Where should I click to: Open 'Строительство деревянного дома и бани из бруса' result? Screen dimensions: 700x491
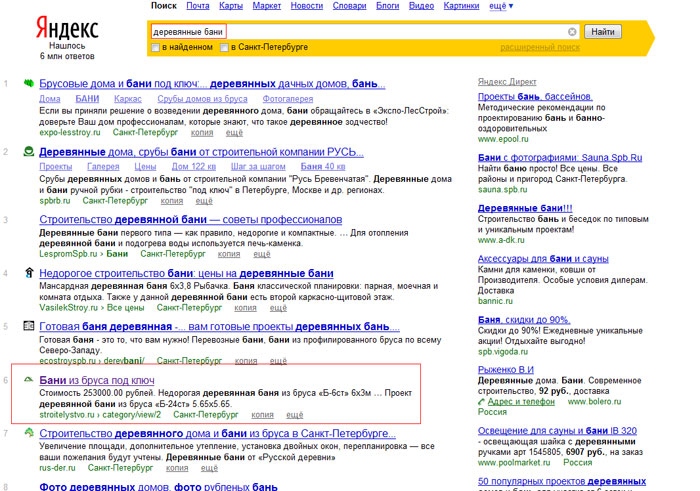click(x=217, y=433)
